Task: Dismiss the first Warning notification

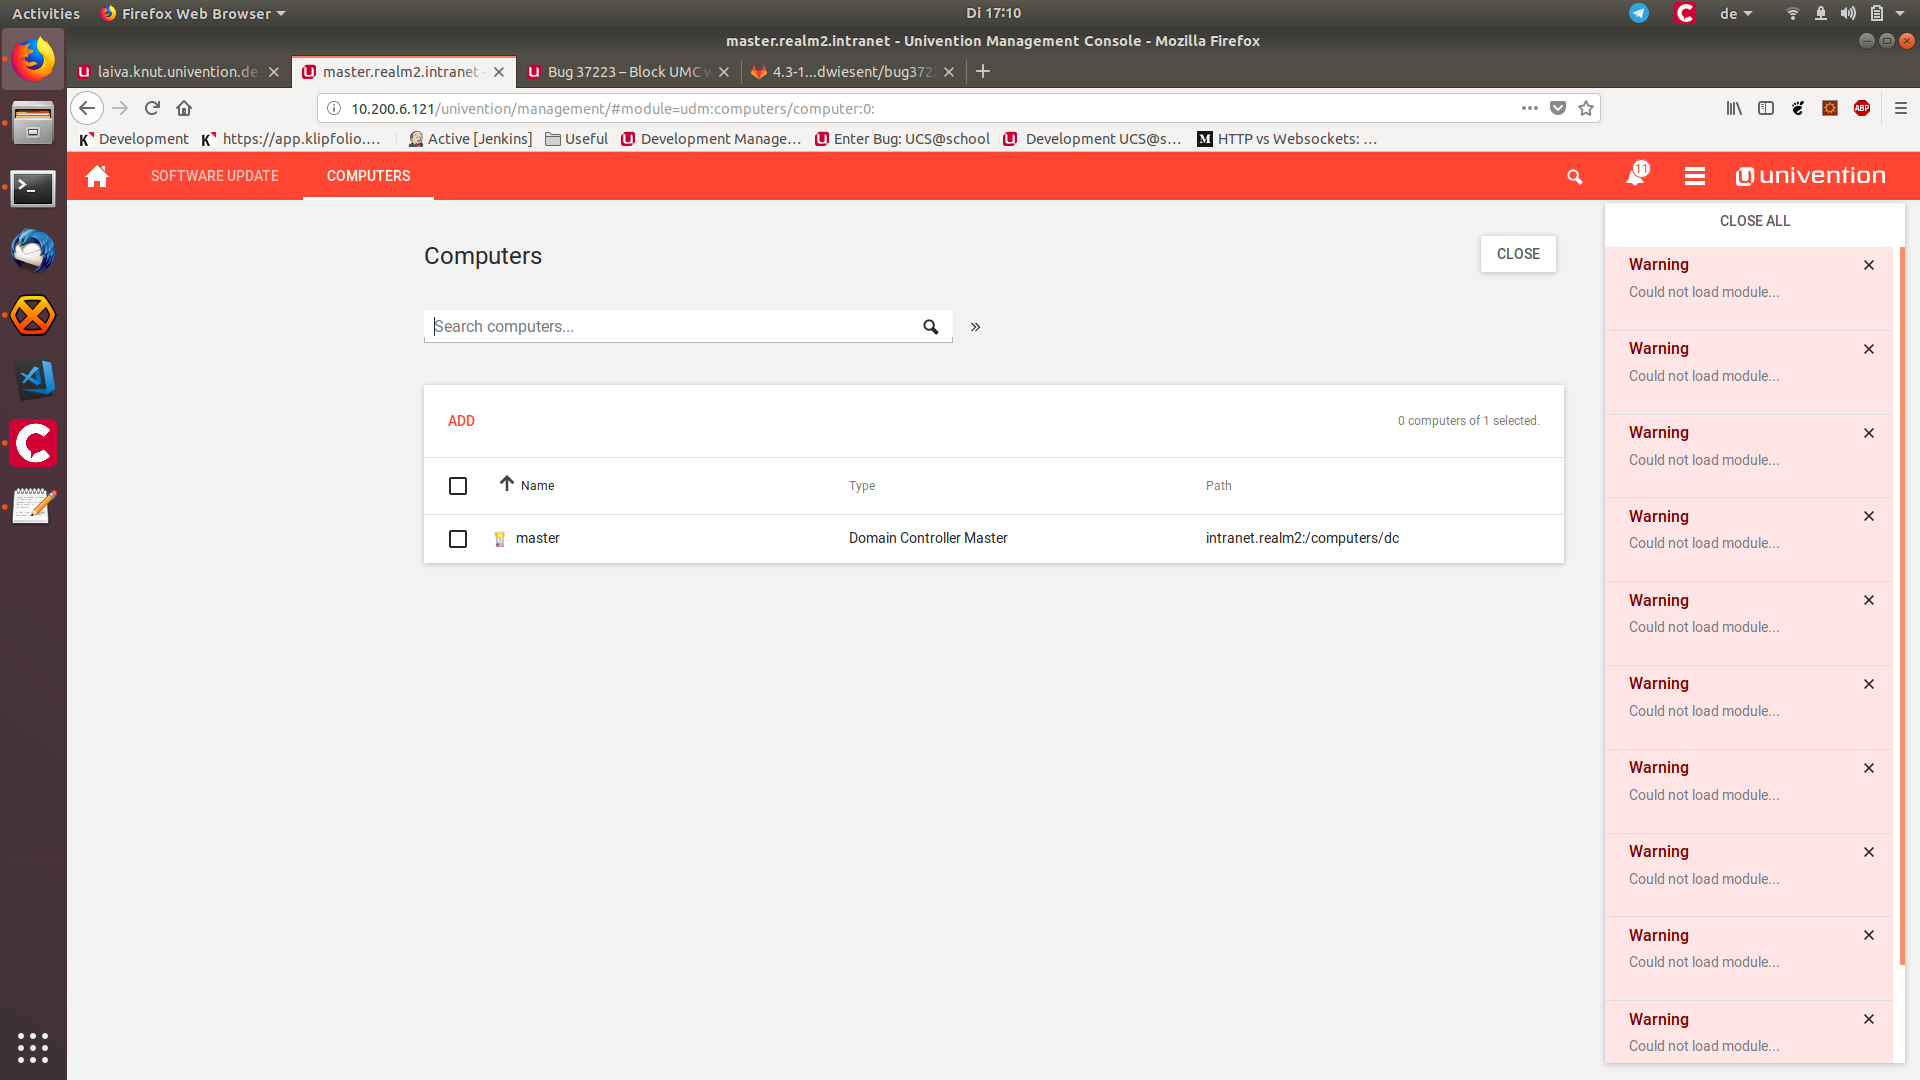Action: (x=1868, y=265)
